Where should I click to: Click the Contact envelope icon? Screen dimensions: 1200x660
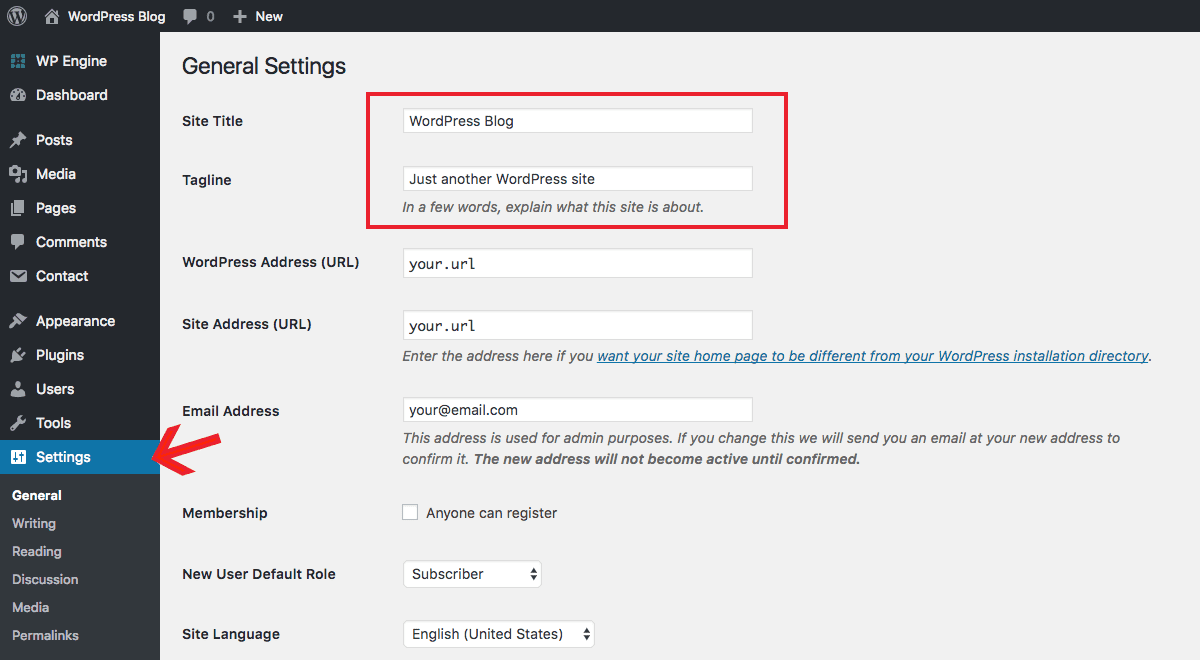18,276
